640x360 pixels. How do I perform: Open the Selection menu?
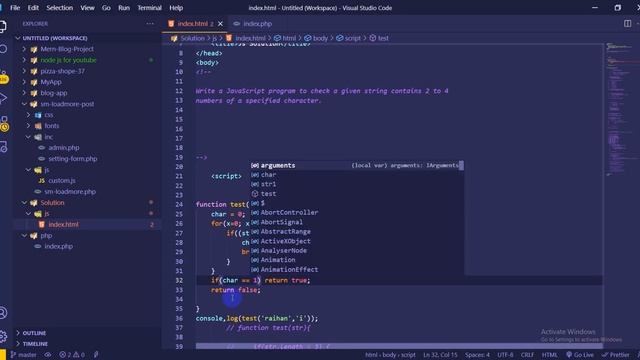coord(60,8)
